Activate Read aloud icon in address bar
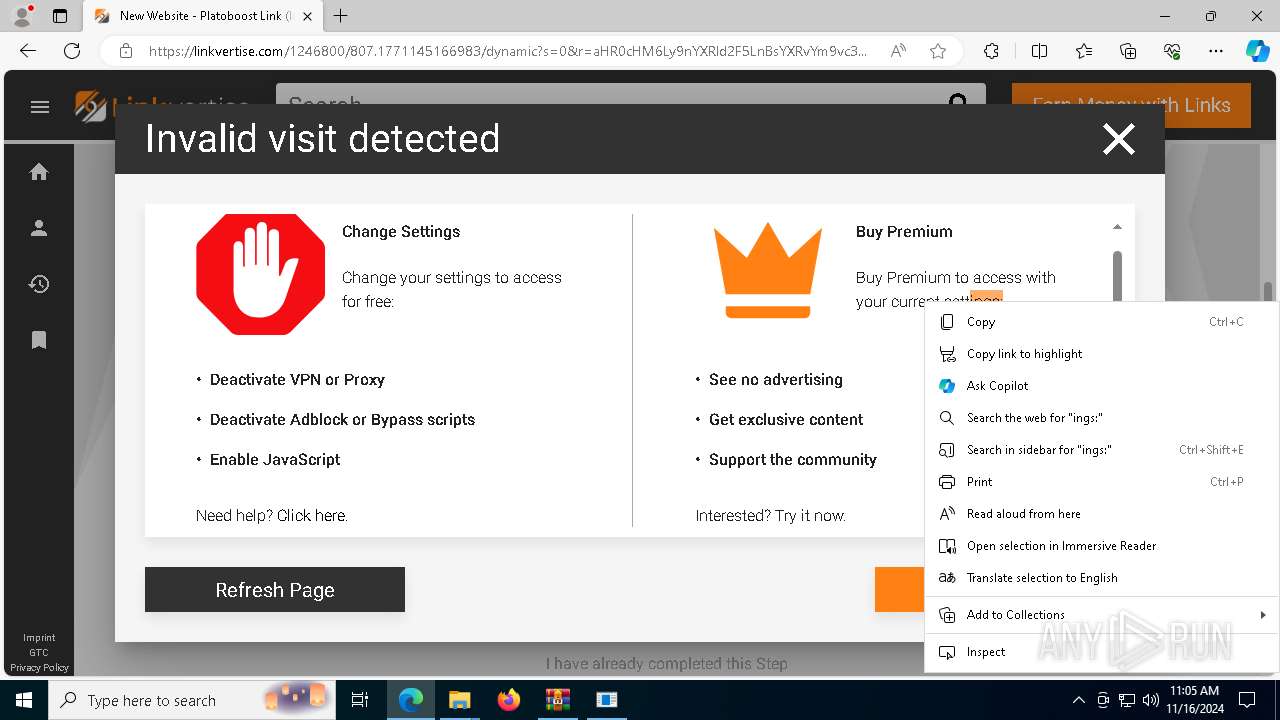The height and width of the screenshot is (720, 1280). click(x=898, y=51)
